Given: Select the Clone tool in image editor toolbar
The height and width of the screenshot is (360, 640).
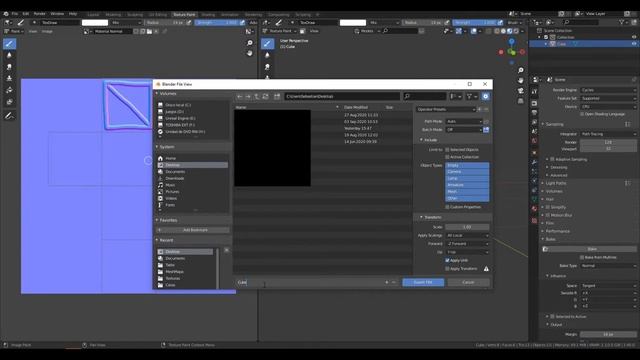Looking at the screenshot, I should (x=9, y=78).
